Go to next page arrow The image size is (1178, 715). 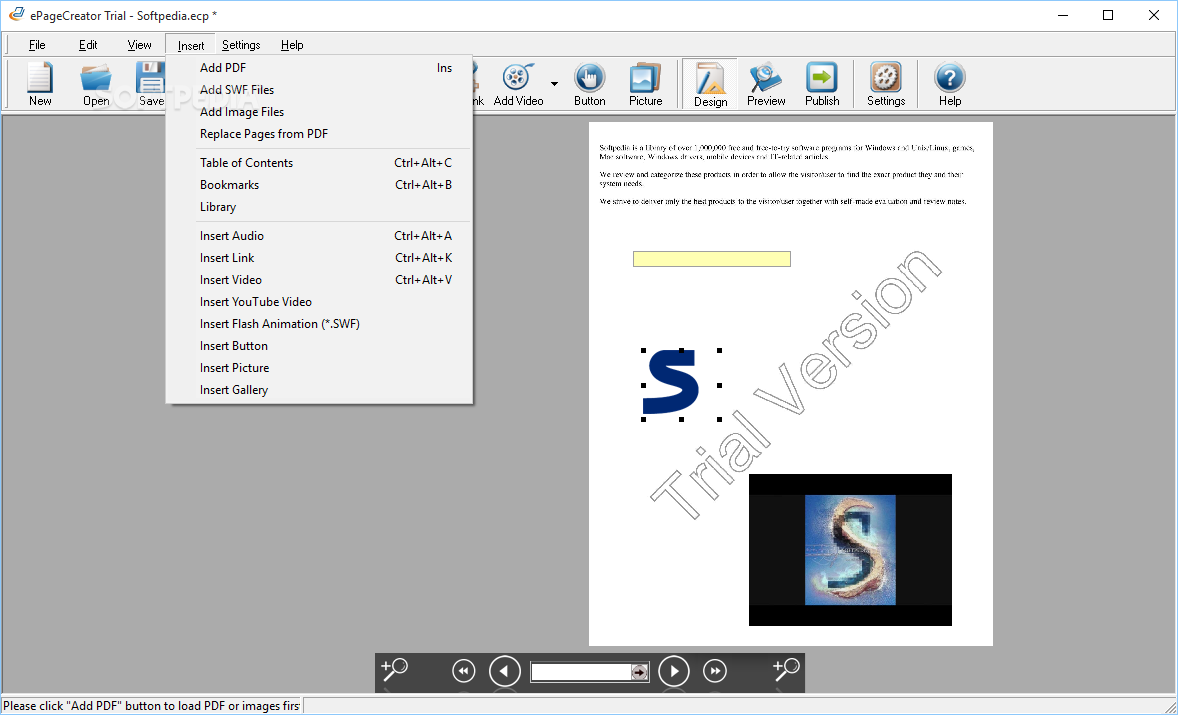[x=674, y=671]
